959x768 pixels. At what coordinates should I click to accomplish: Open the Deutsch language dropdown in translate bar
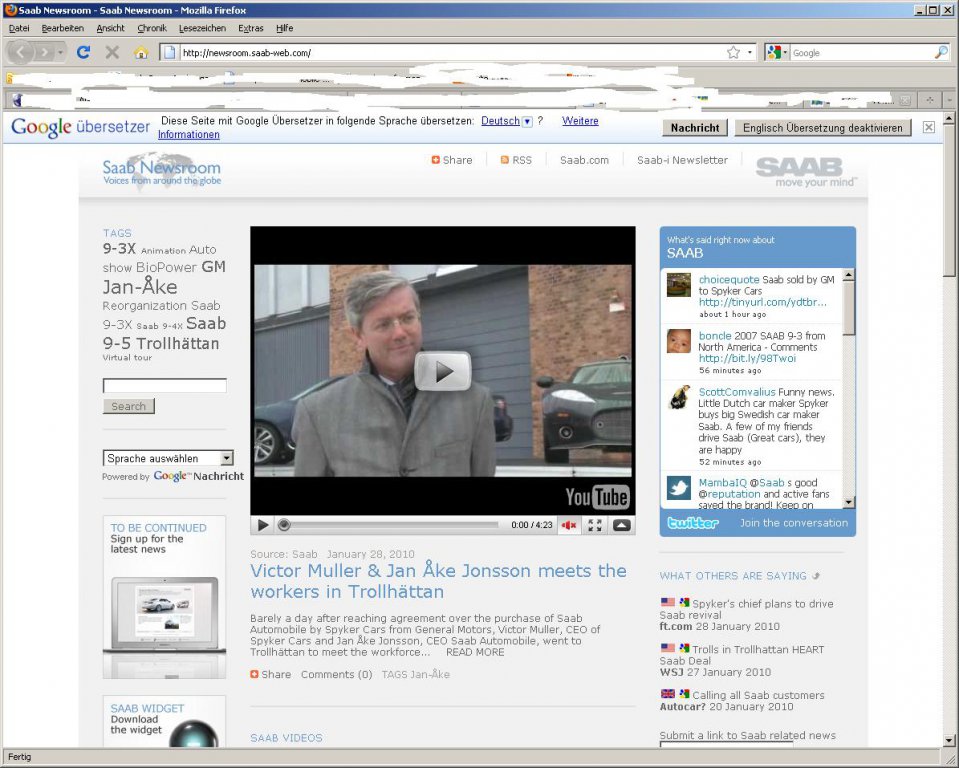(527, 121)
